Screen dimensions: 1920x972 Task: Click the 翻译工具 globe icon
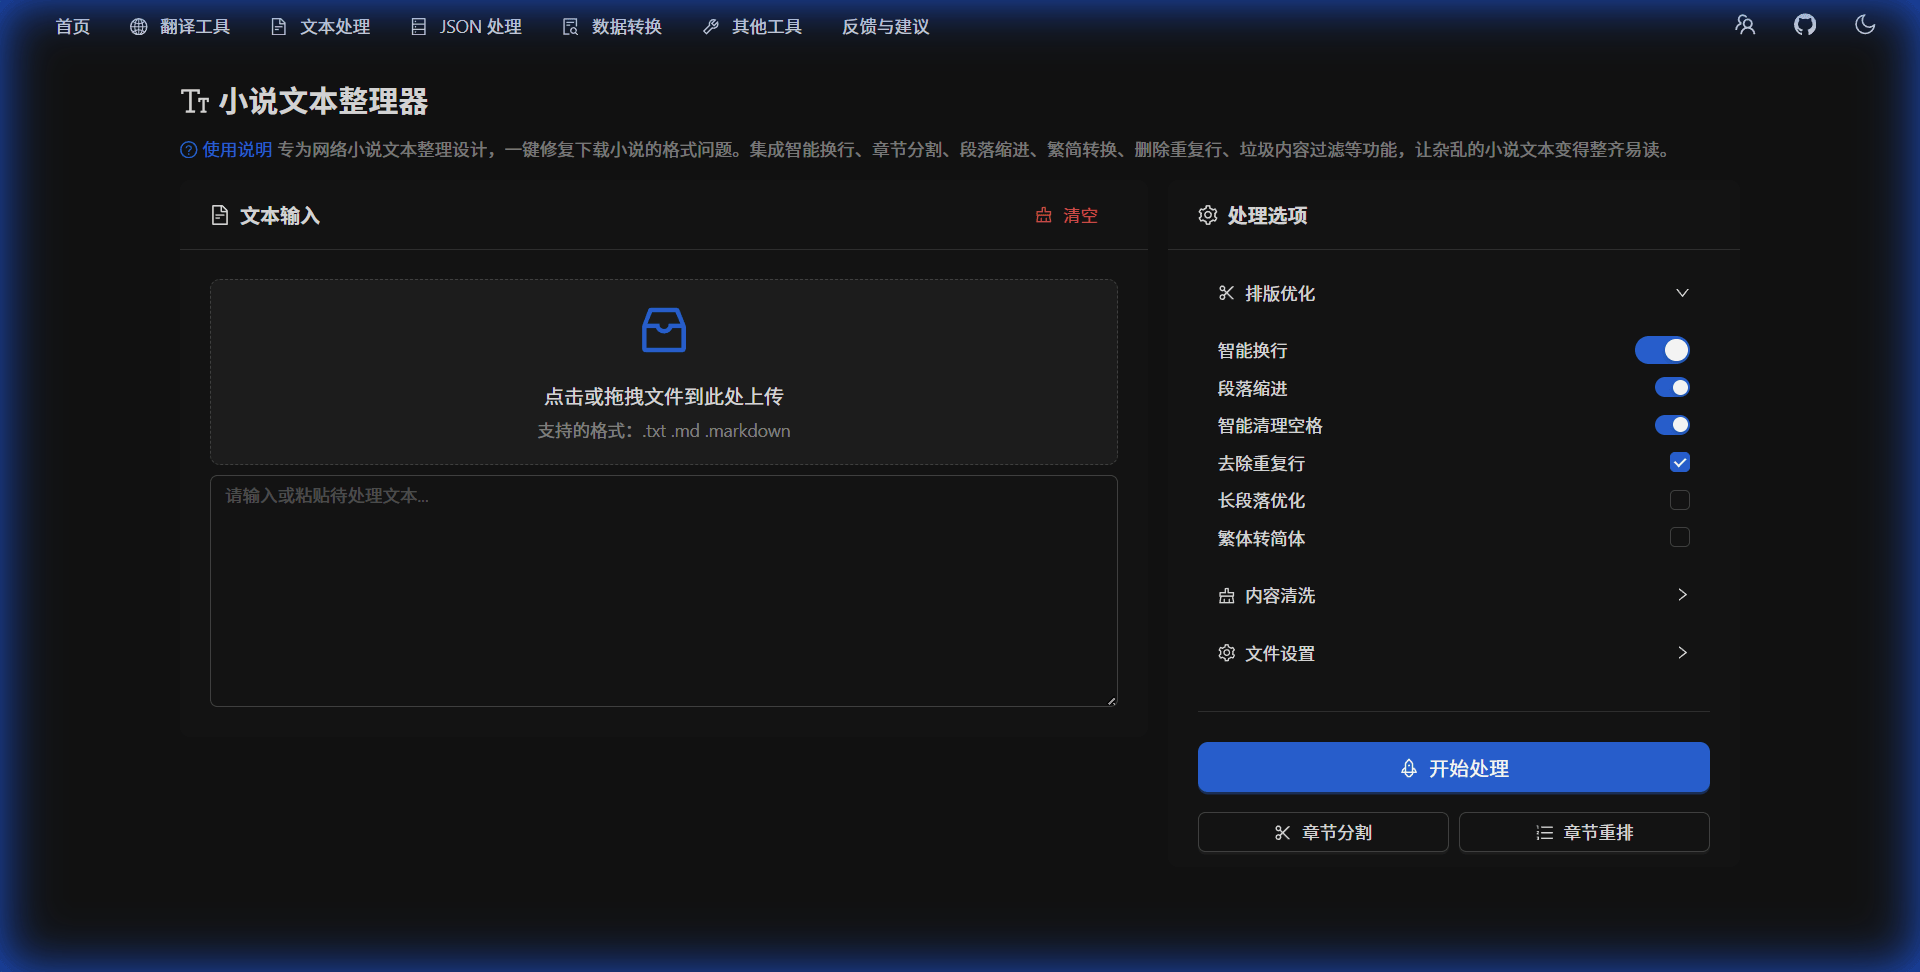pyautogui.click(x=138, y=27)
